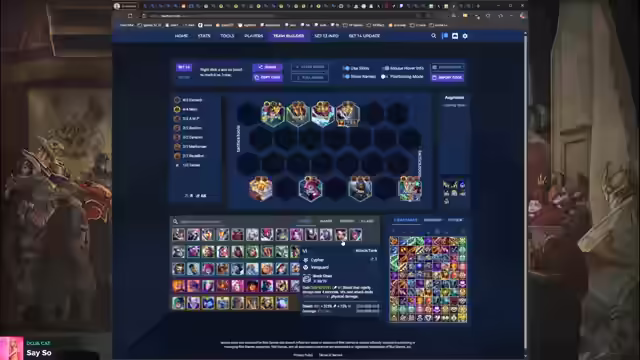This screenshot has width=640, height=360.
Task: Expand the SET 14 set selector
Action: click(x=184, y=67)
